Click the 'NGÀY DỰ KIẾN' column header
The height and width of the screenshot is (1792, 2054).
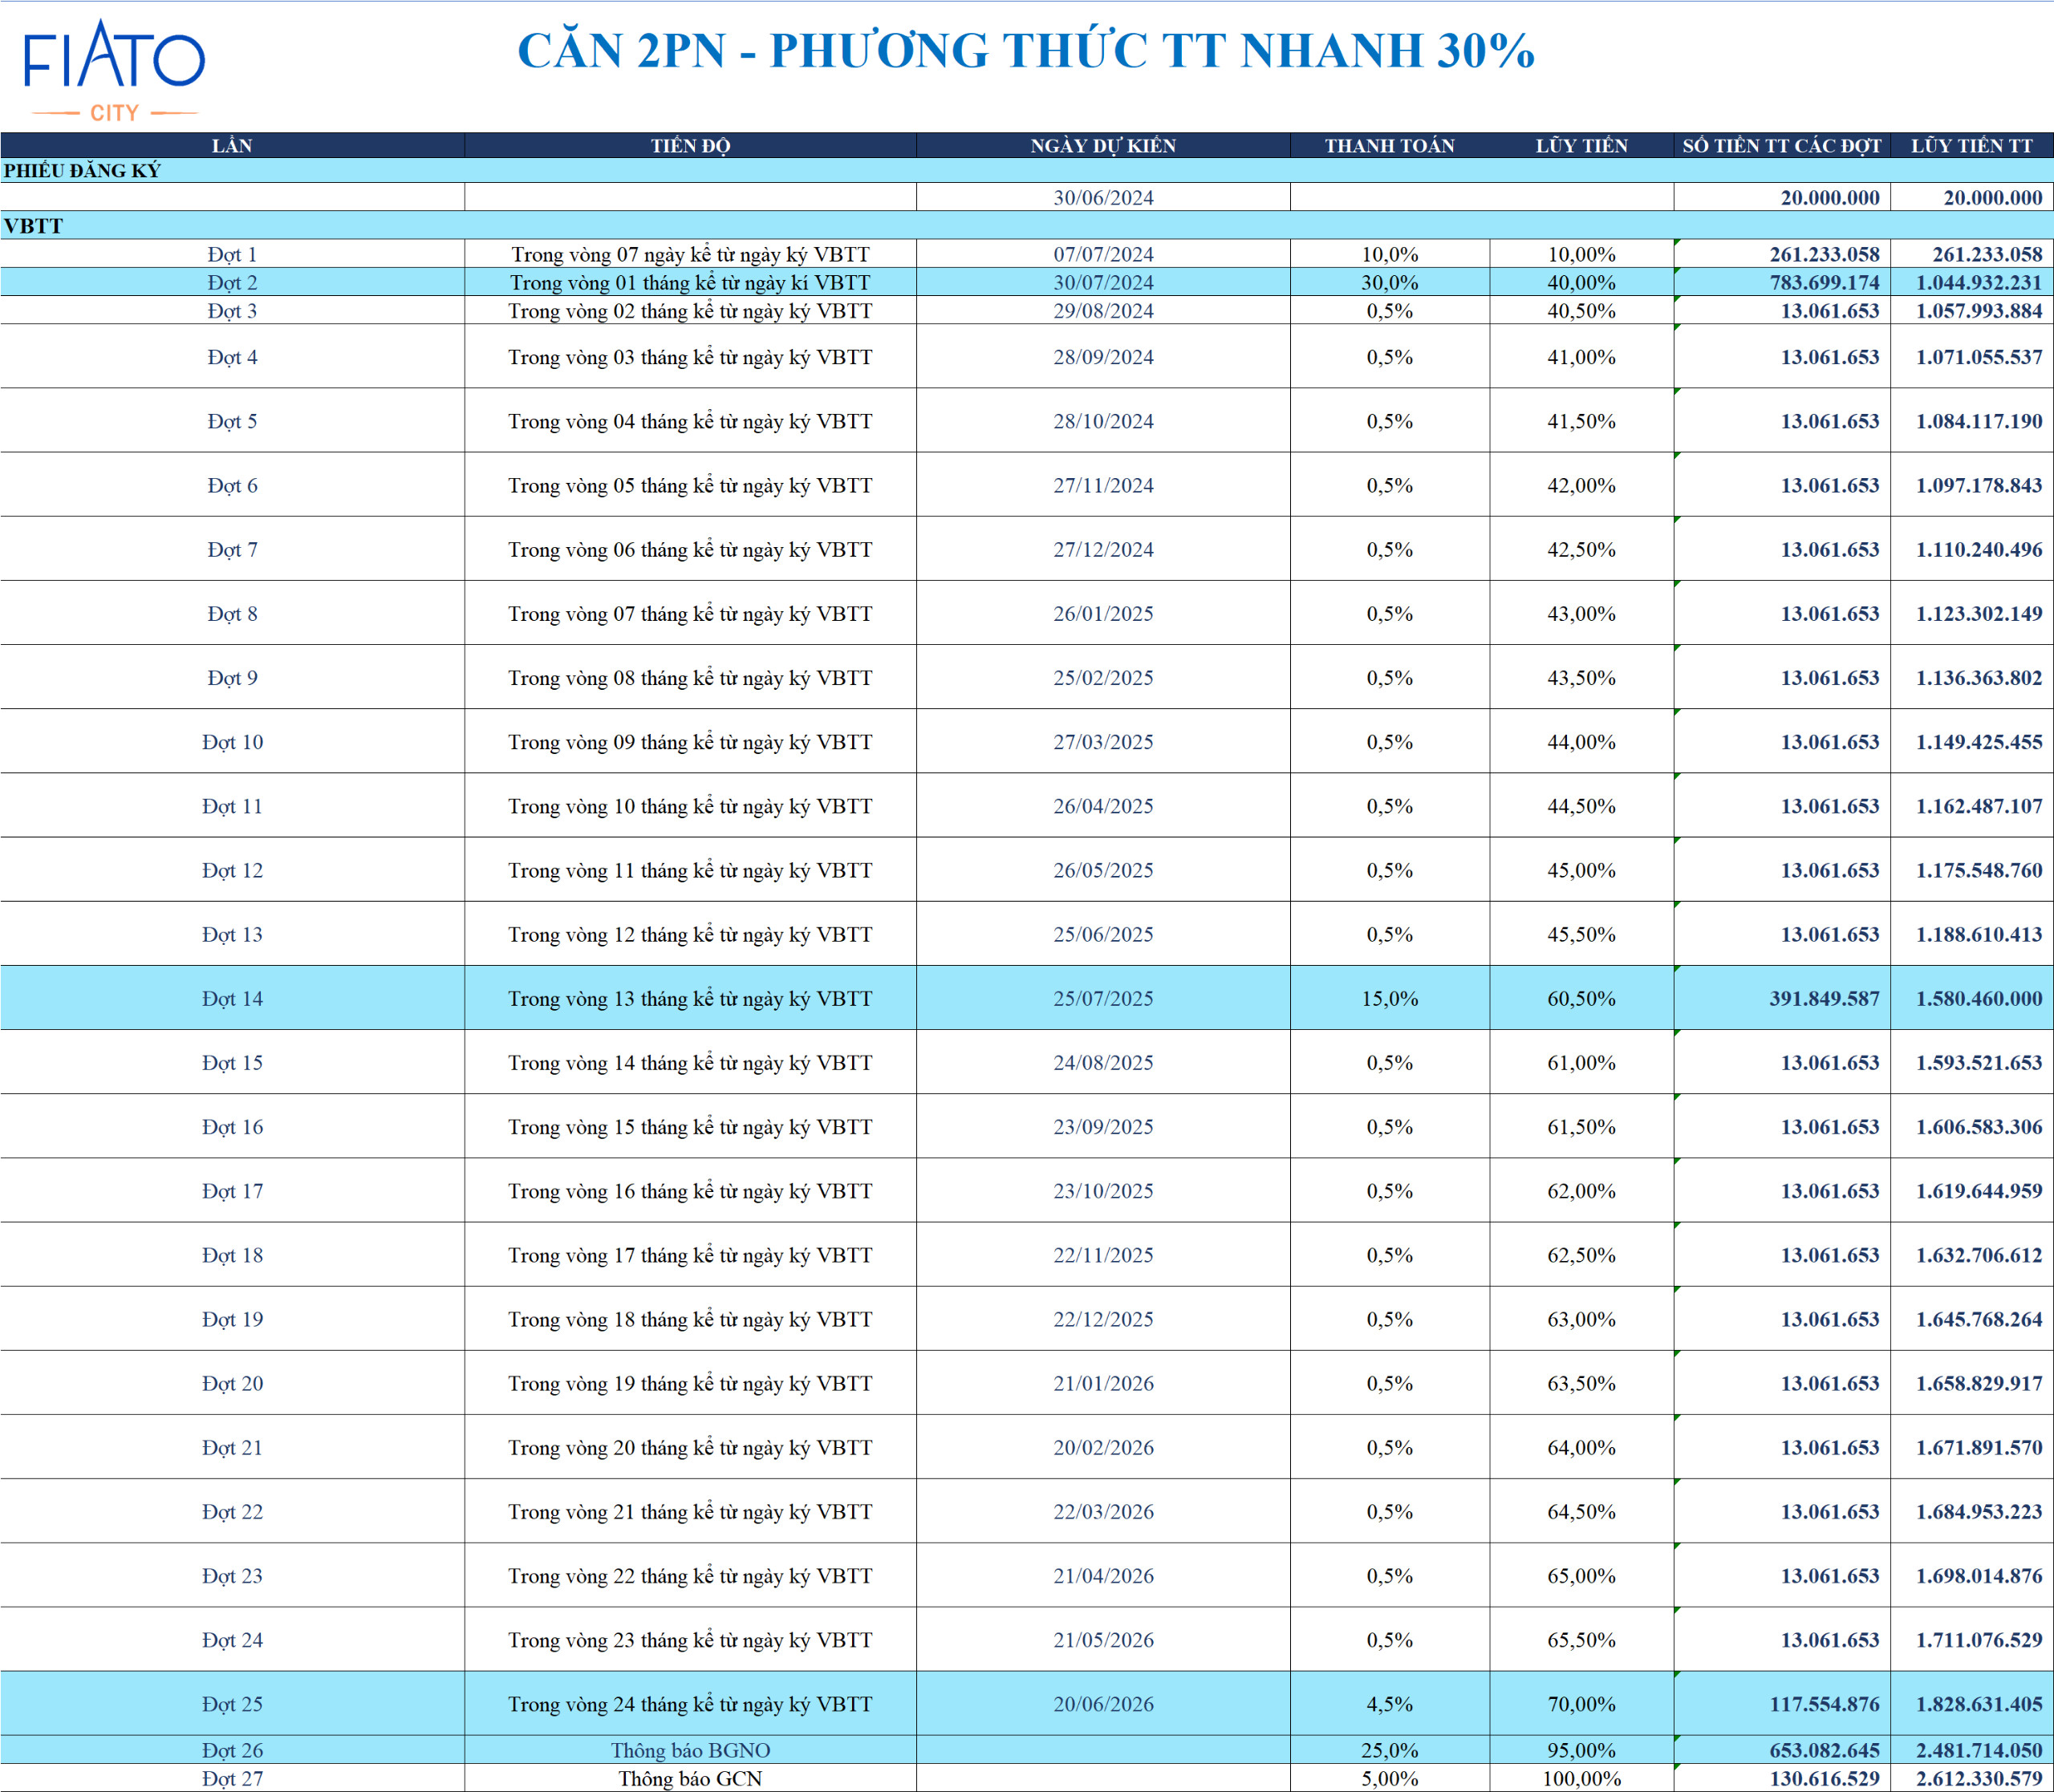tap(1103, 146)
